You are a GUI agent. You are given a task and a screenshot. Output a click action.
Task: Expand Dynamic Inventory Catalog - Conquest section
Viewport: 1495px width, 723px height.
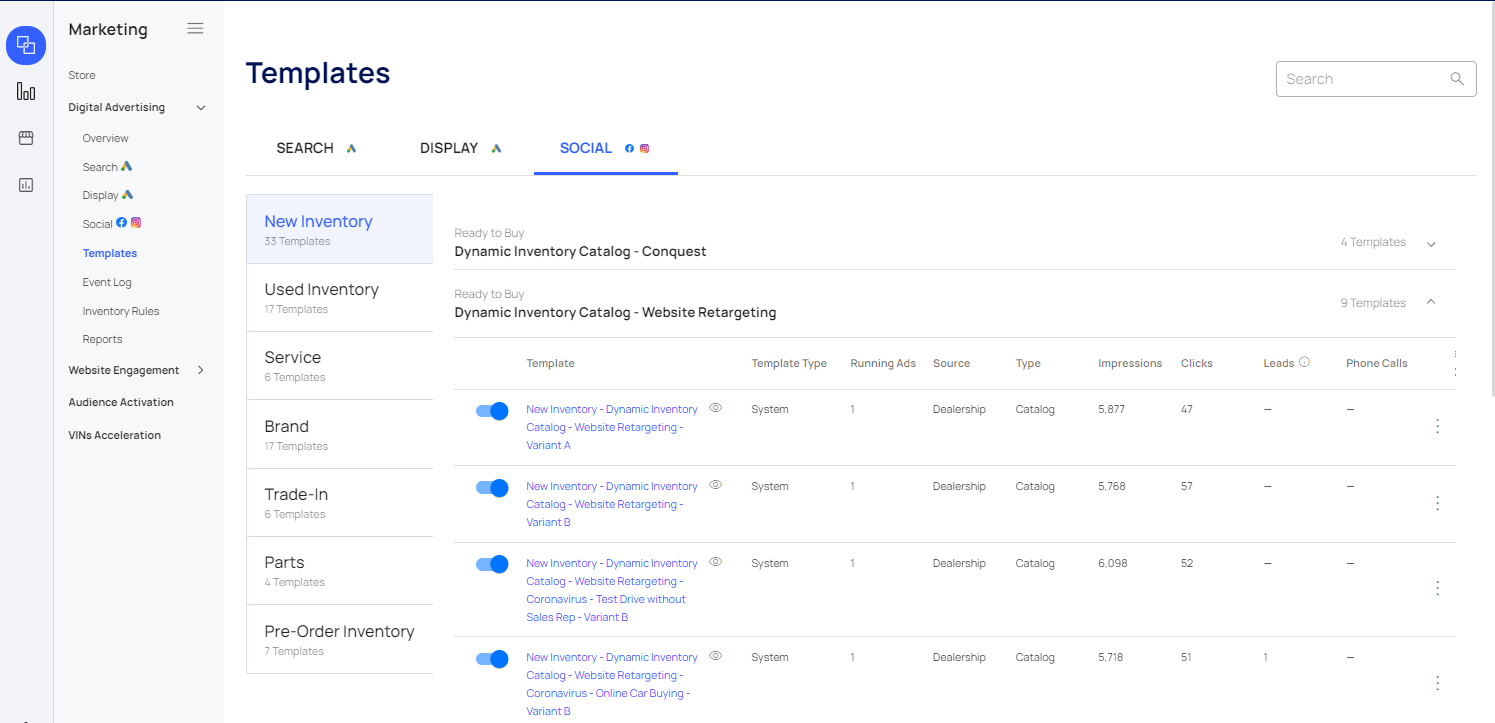coord(1431,242)
